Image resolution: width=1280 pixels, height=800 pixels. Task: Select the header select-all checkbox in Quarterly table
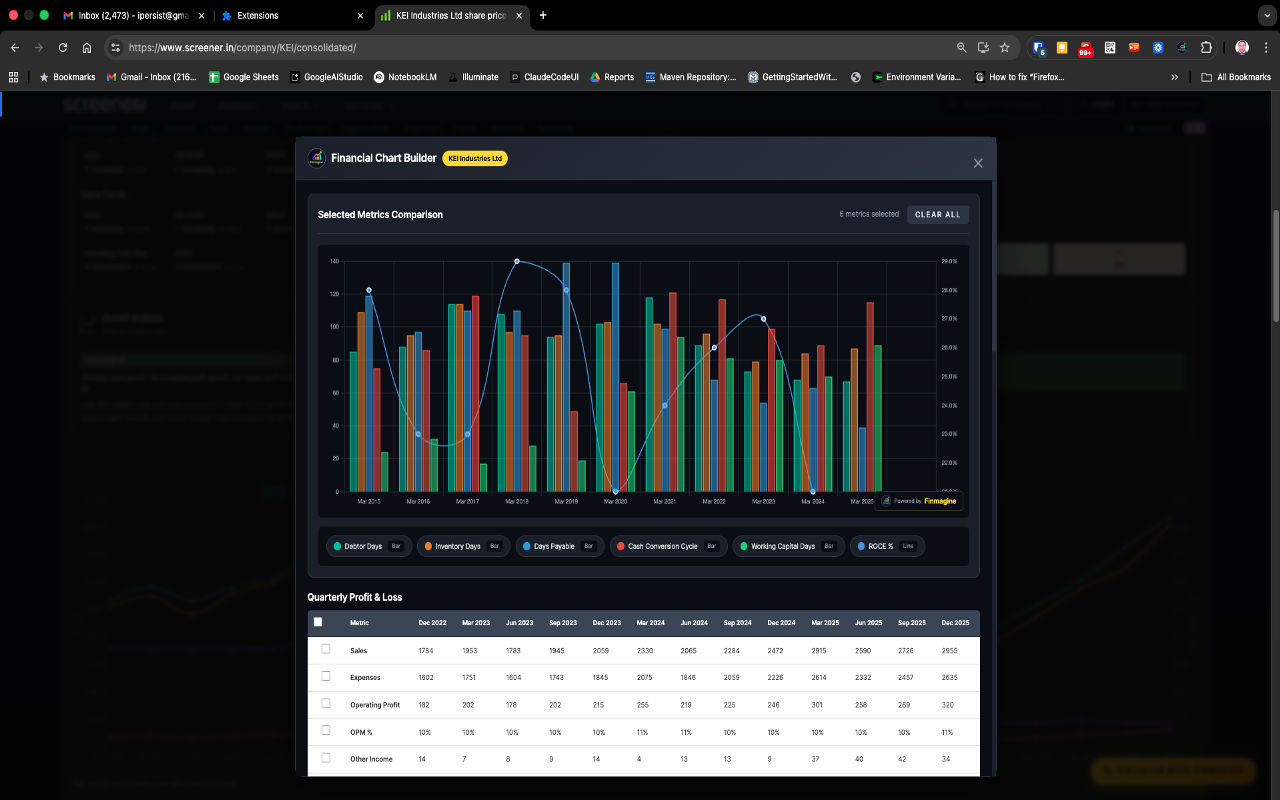(318, 621)
